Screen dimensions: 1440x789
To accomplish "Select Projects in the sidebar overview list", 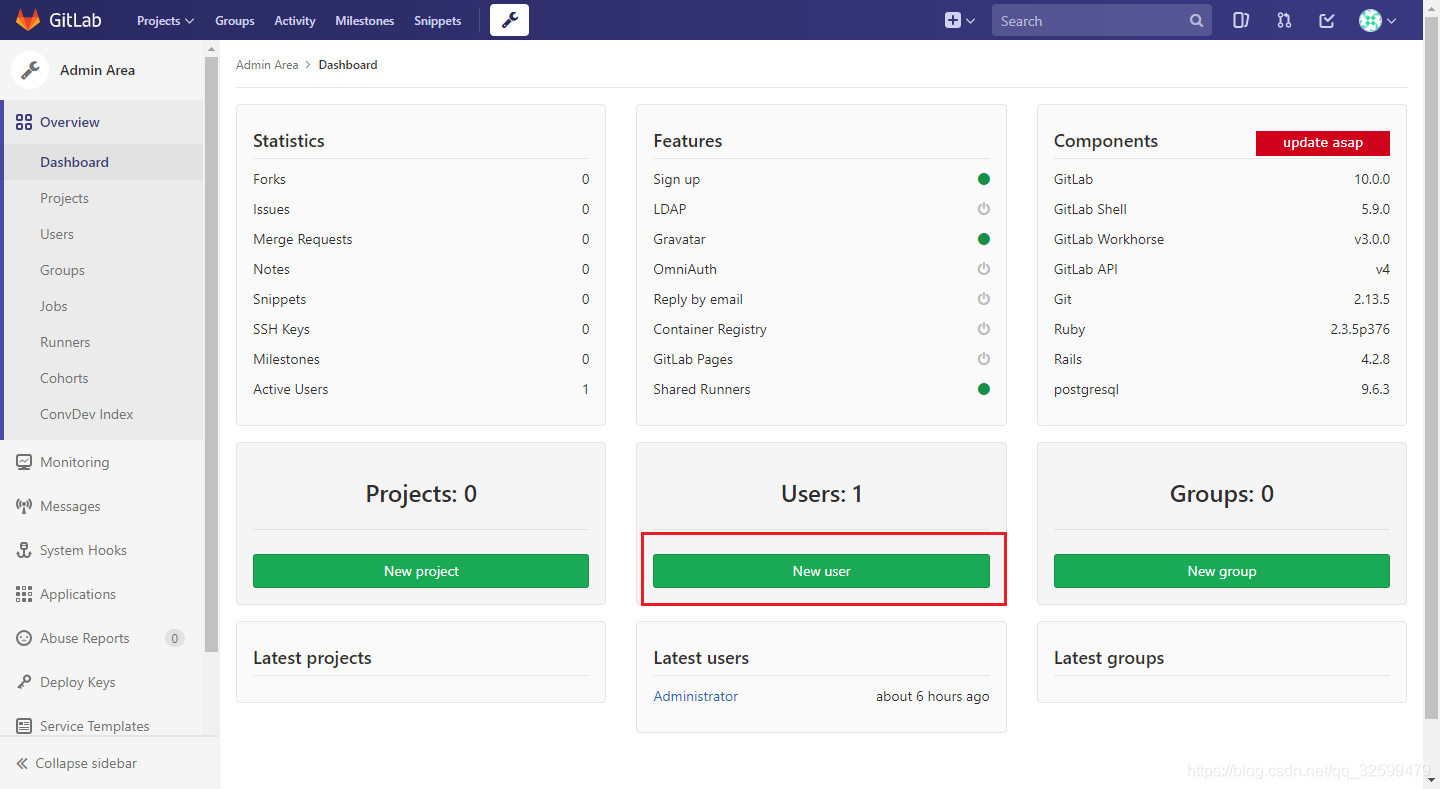I will (64, 198).
